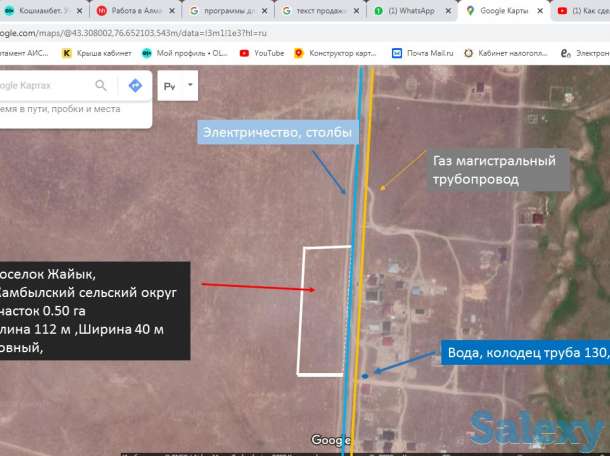This screenshot has height=456, width=610.
Task: Click the Google Maps search magnifier icon
Action: [x=101, y=85]
